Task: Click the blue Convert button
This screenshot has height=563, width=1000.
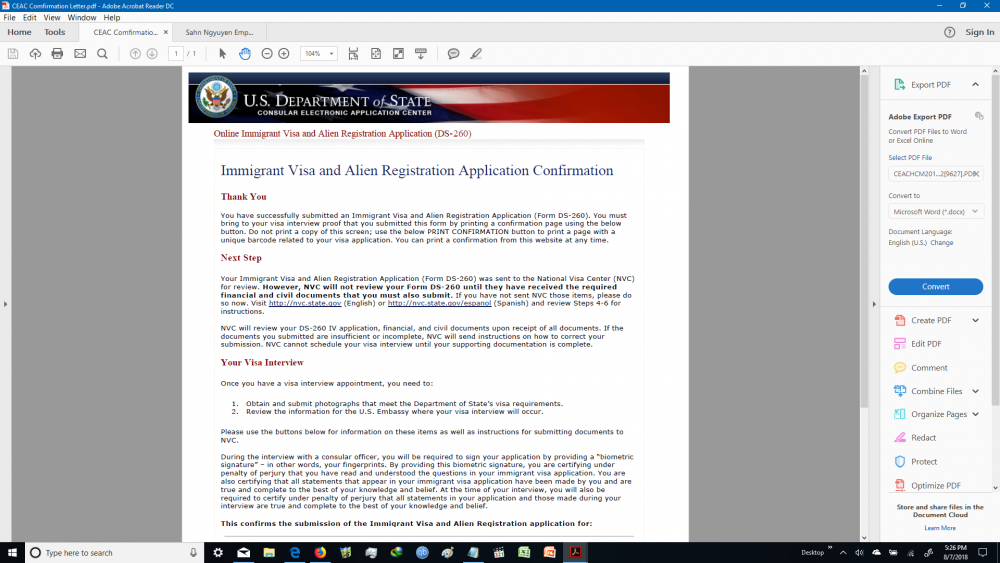Action: click(936, 287)
